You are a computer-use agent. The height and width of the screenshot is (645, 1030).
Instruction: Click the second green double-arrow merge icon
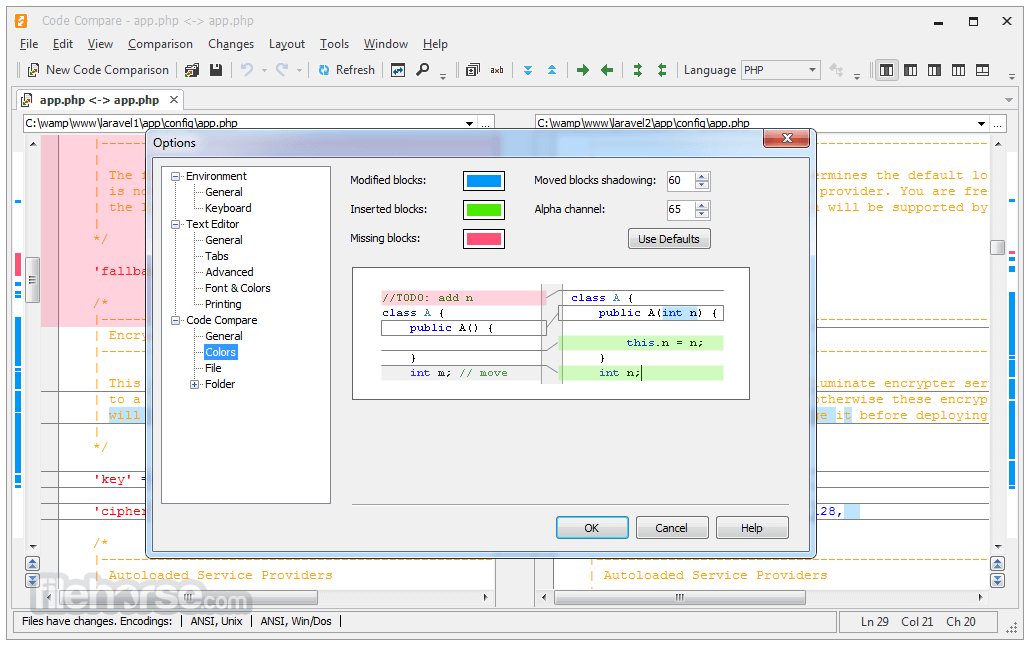[x=661, y=70]
